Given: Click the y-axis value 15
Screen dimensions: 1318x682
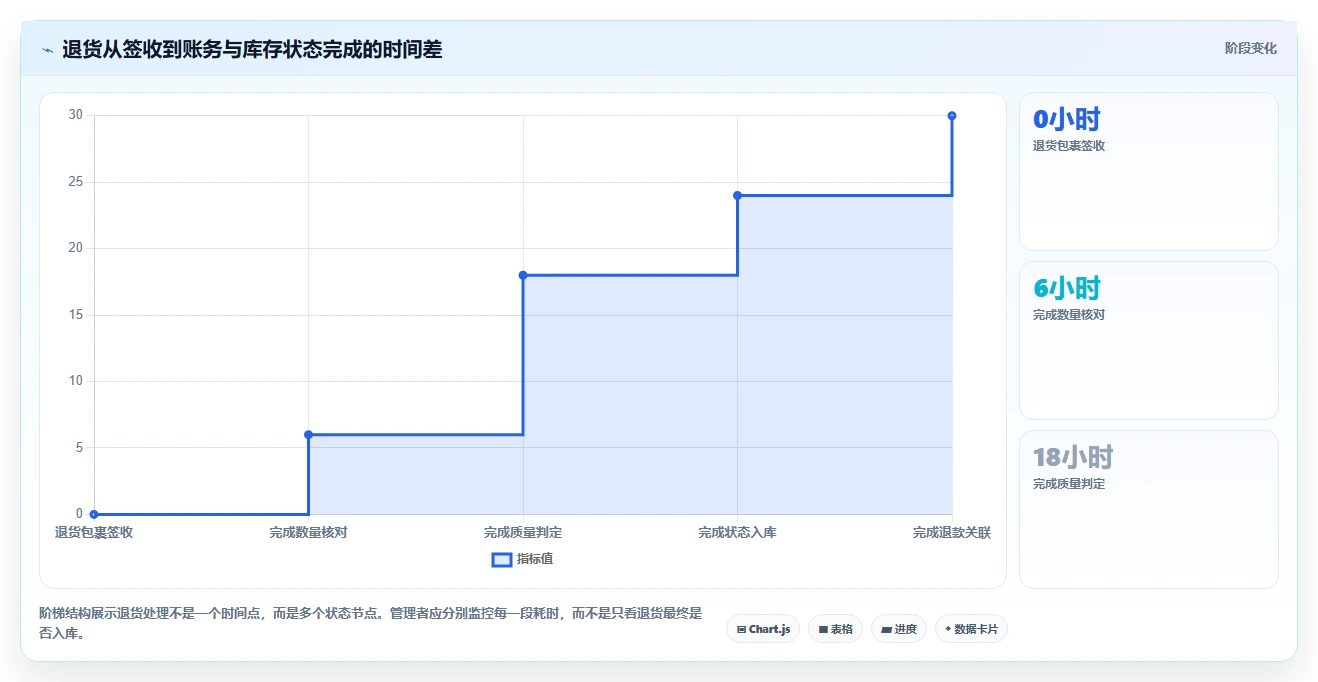Looking at the screenshot, I should click(x=76, y=315).
